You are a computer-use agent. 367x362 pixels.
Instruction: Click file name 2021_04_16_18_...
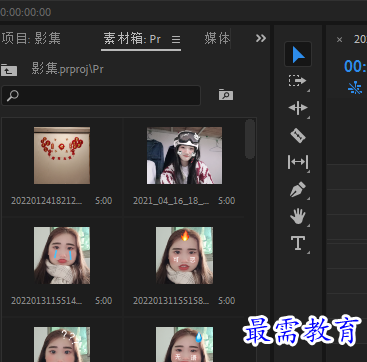[171, 201]
